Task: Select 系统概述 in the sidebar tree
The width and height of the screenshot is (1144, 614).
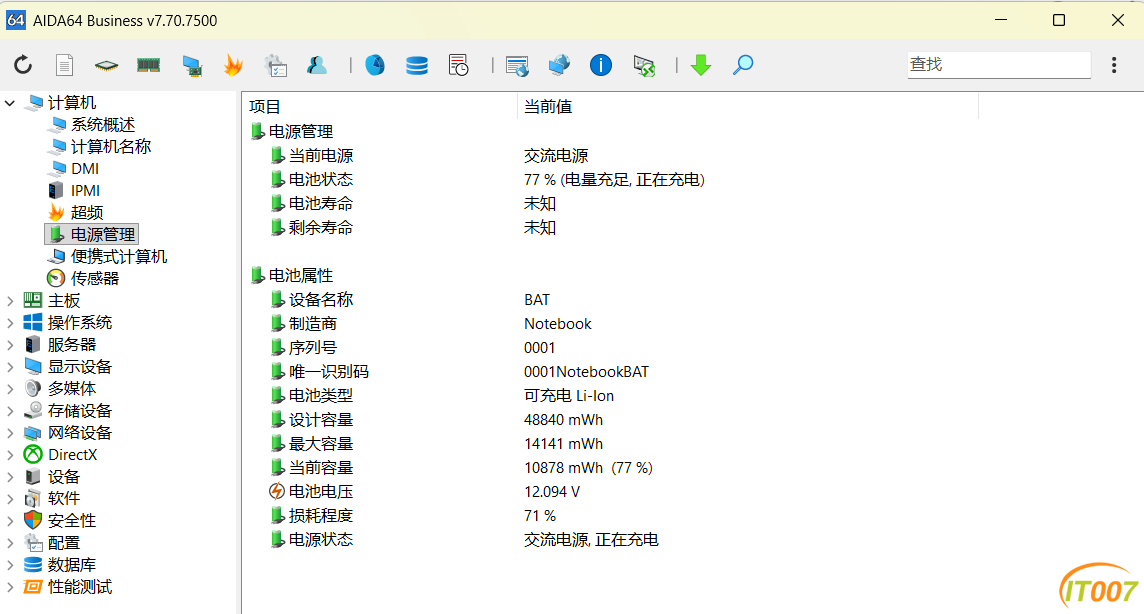Action: click(x=103, y=125)
